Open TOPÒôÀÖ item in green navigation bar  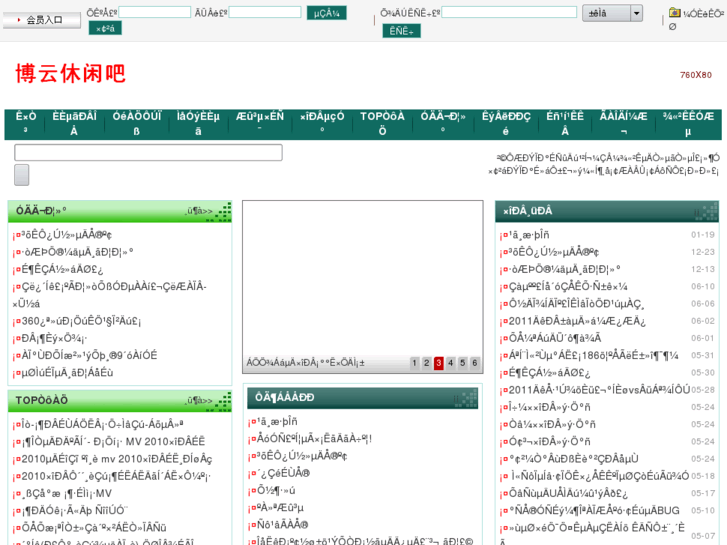[x=383, y=123]
